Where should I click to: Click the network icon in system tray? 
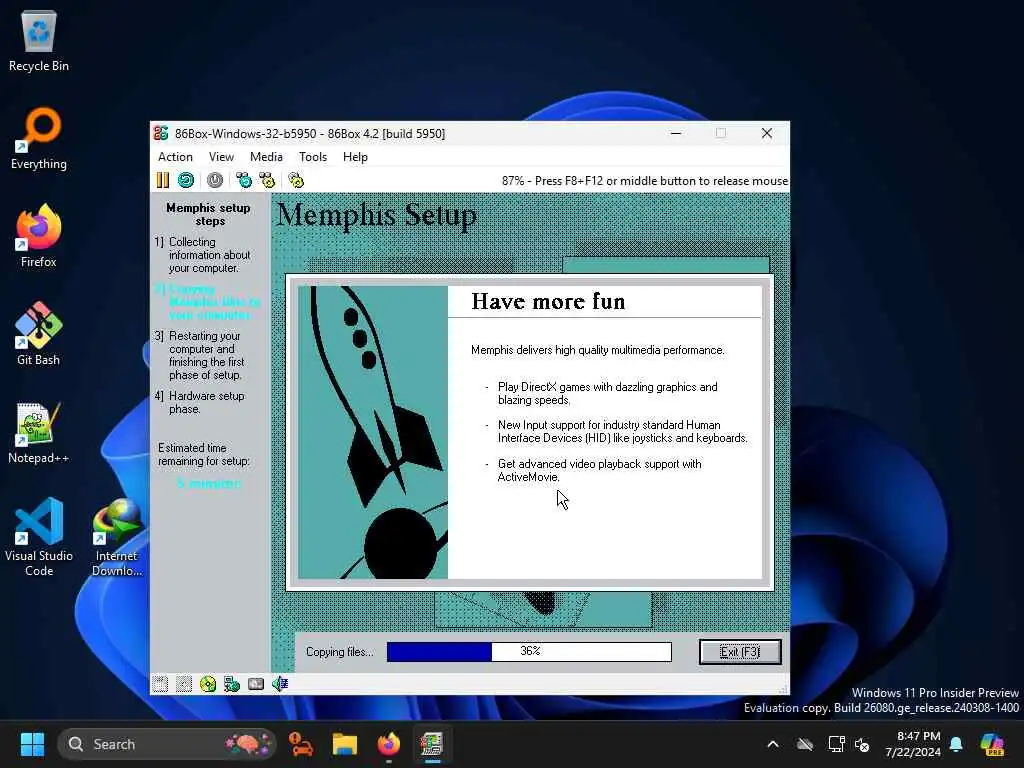point(836,744)
